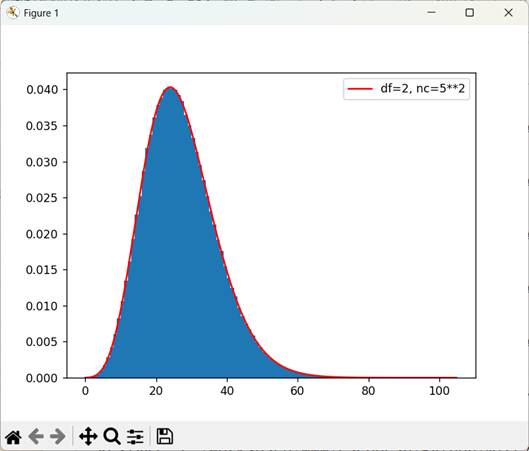
Task: Click the matplotlib icon in title bar
Action: (12, 13)
